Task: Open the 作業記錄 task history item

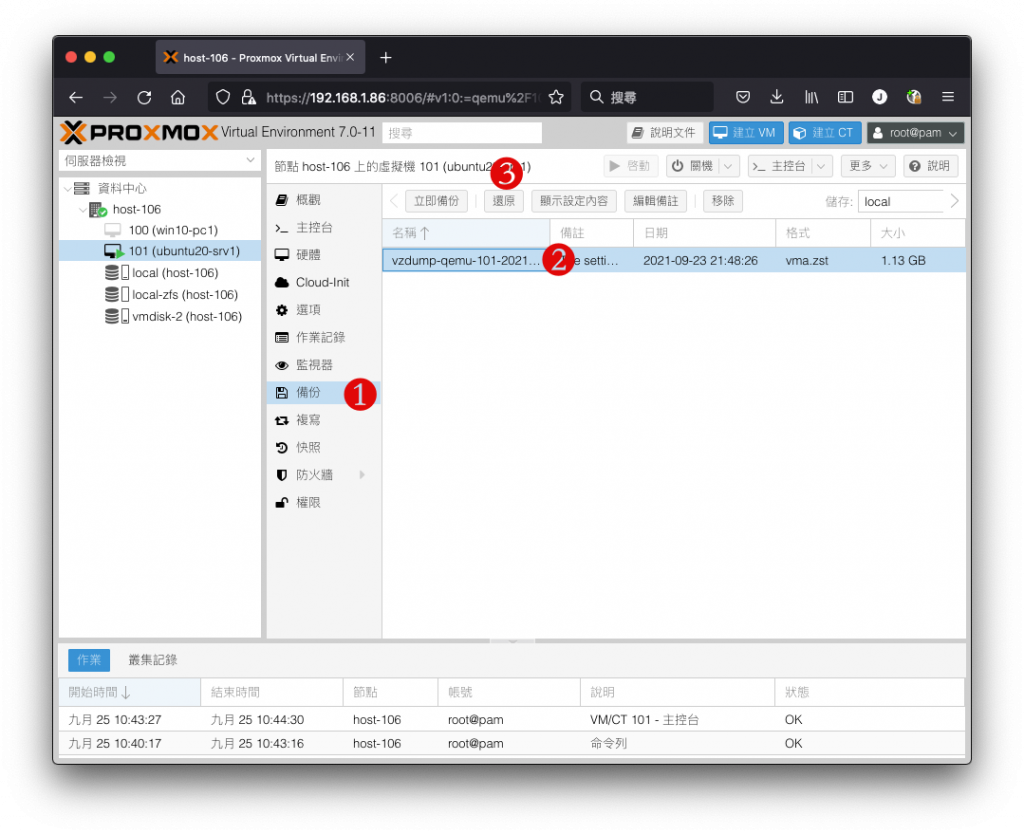Action: [324, 337]
